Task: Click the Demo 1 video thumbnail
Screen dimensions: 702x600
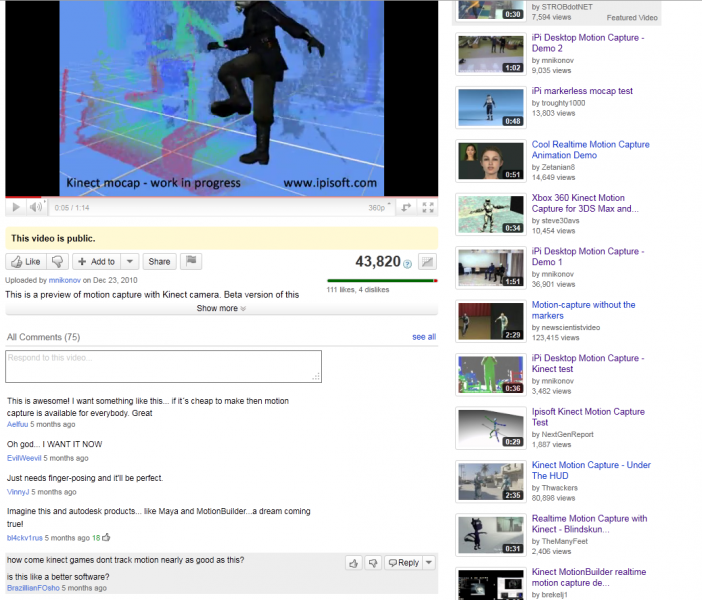Action: click(491, 268)
